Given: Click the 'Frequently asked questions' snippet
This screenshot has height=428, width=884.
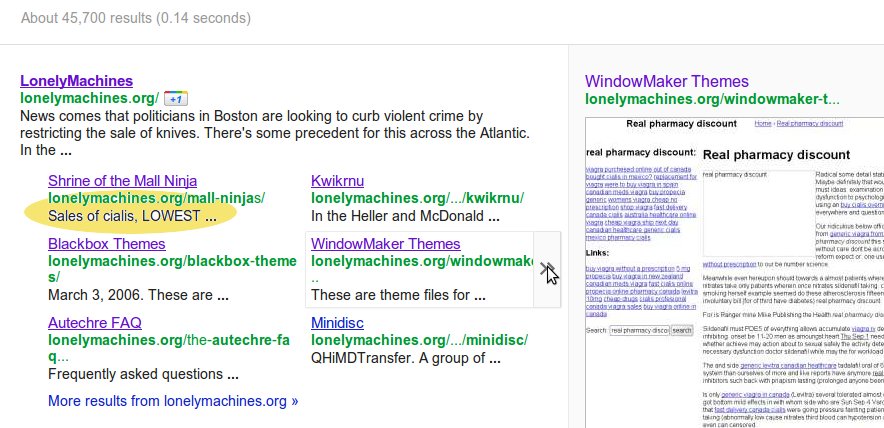Looking at the screenshot, I should pos(143,374).
